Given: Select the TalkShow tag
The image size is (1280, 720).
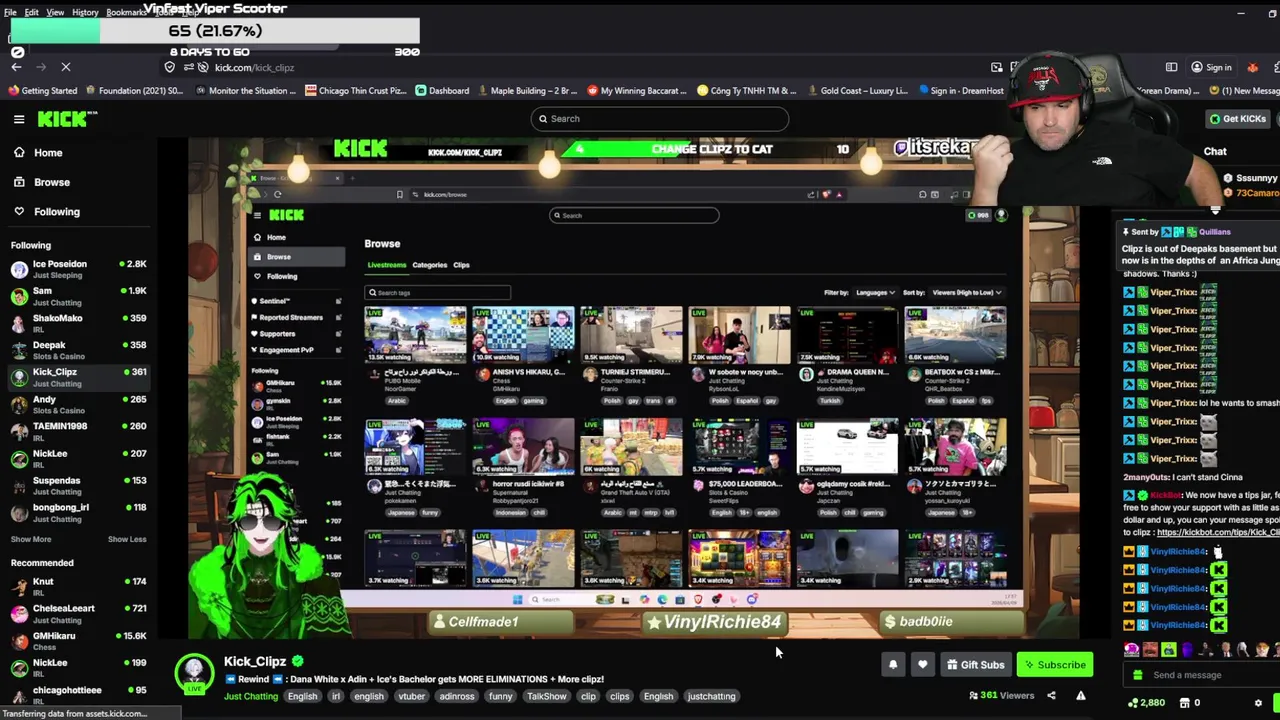Looking at the screenshot, I should (547, 697).
